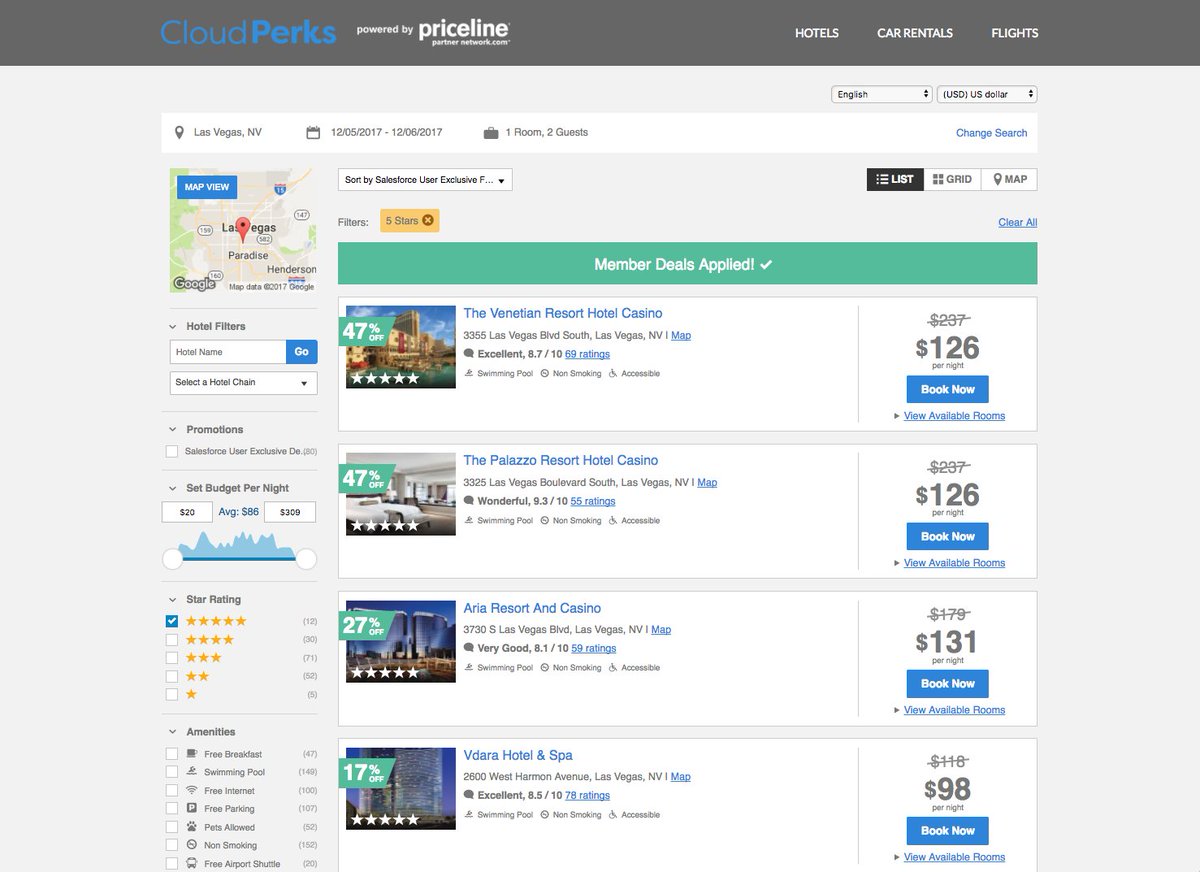This screenshot has height=872, width=1200.
Task: Open the English language dropdown
Action: point(881,94)
